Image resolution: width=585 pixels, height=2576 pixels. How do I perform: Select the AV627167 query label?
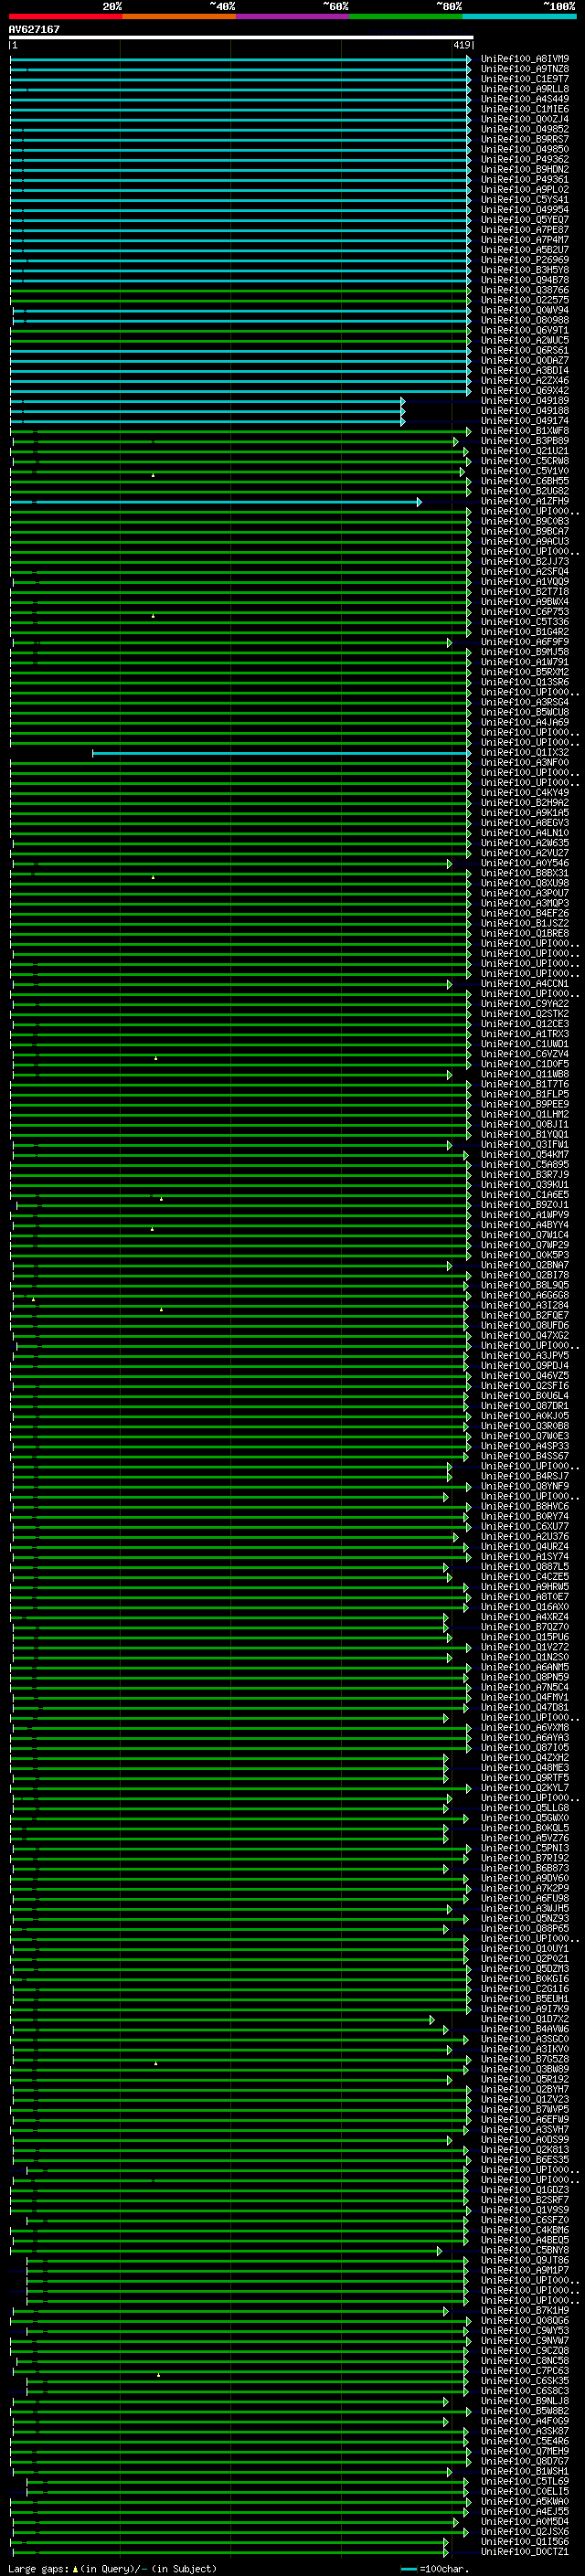pyautogui.click(x=34, y=29)
